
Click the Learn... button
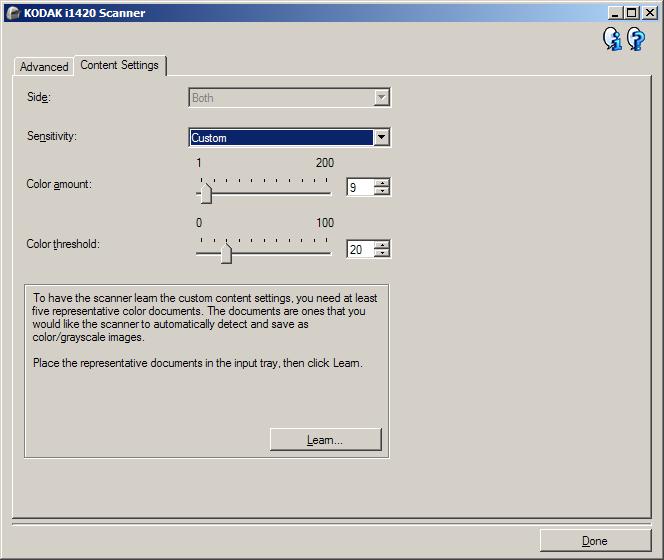click(x=326, y=440)
